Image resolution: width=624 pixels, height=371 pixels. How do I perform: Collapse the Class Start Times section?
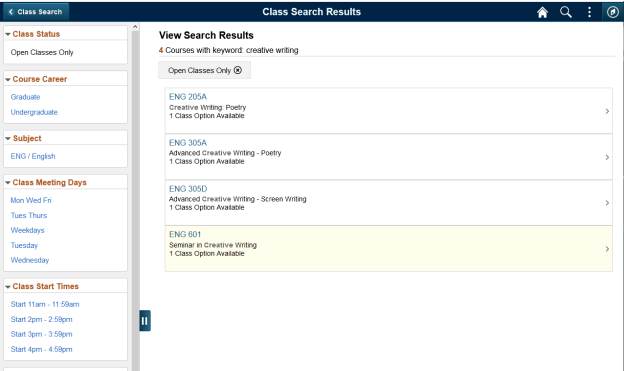pos(8,287)
